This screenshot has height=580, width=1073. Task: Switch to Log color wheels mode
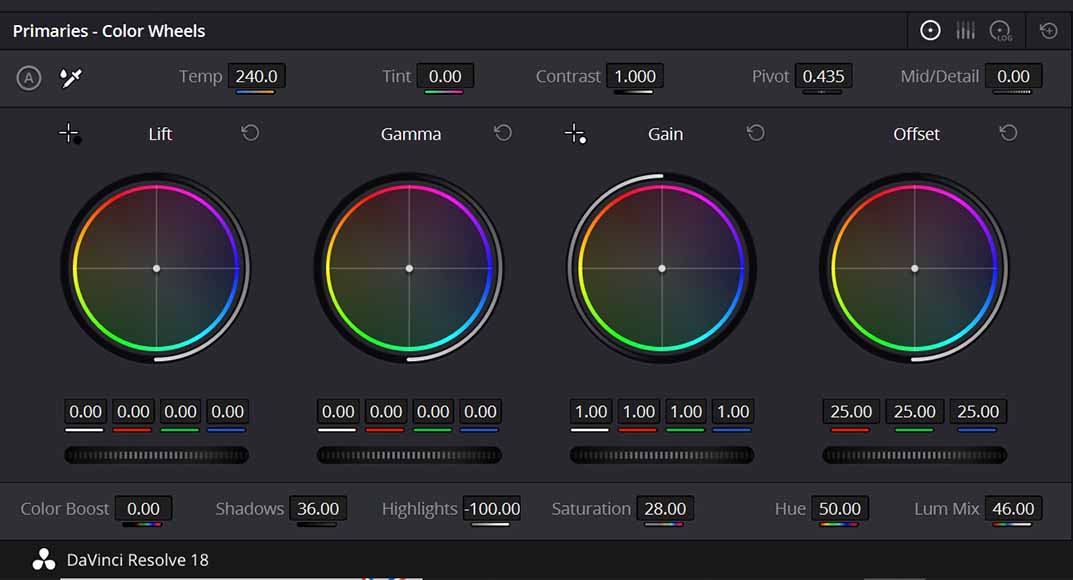[1001, 30]
